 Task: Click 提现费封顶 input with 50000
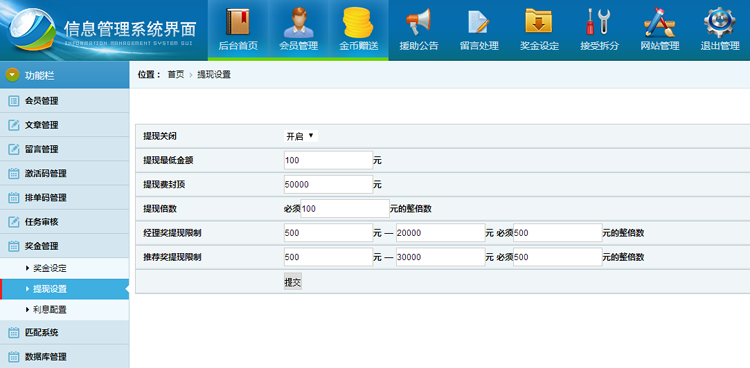(x=328, y=185)
